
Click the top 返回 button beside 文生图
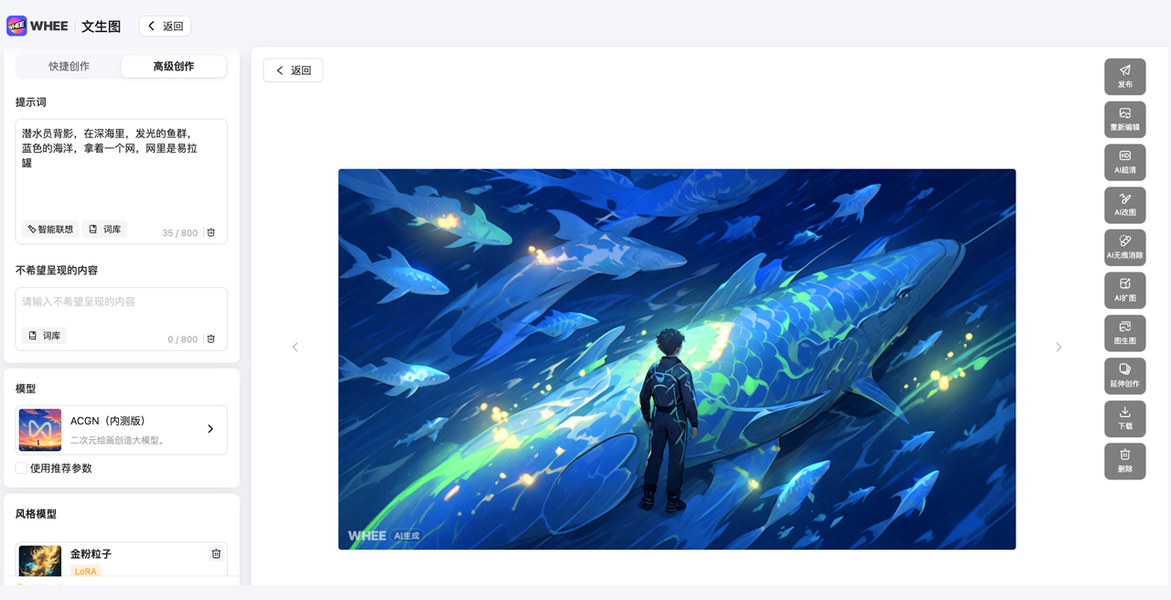[x=165, y=26]
